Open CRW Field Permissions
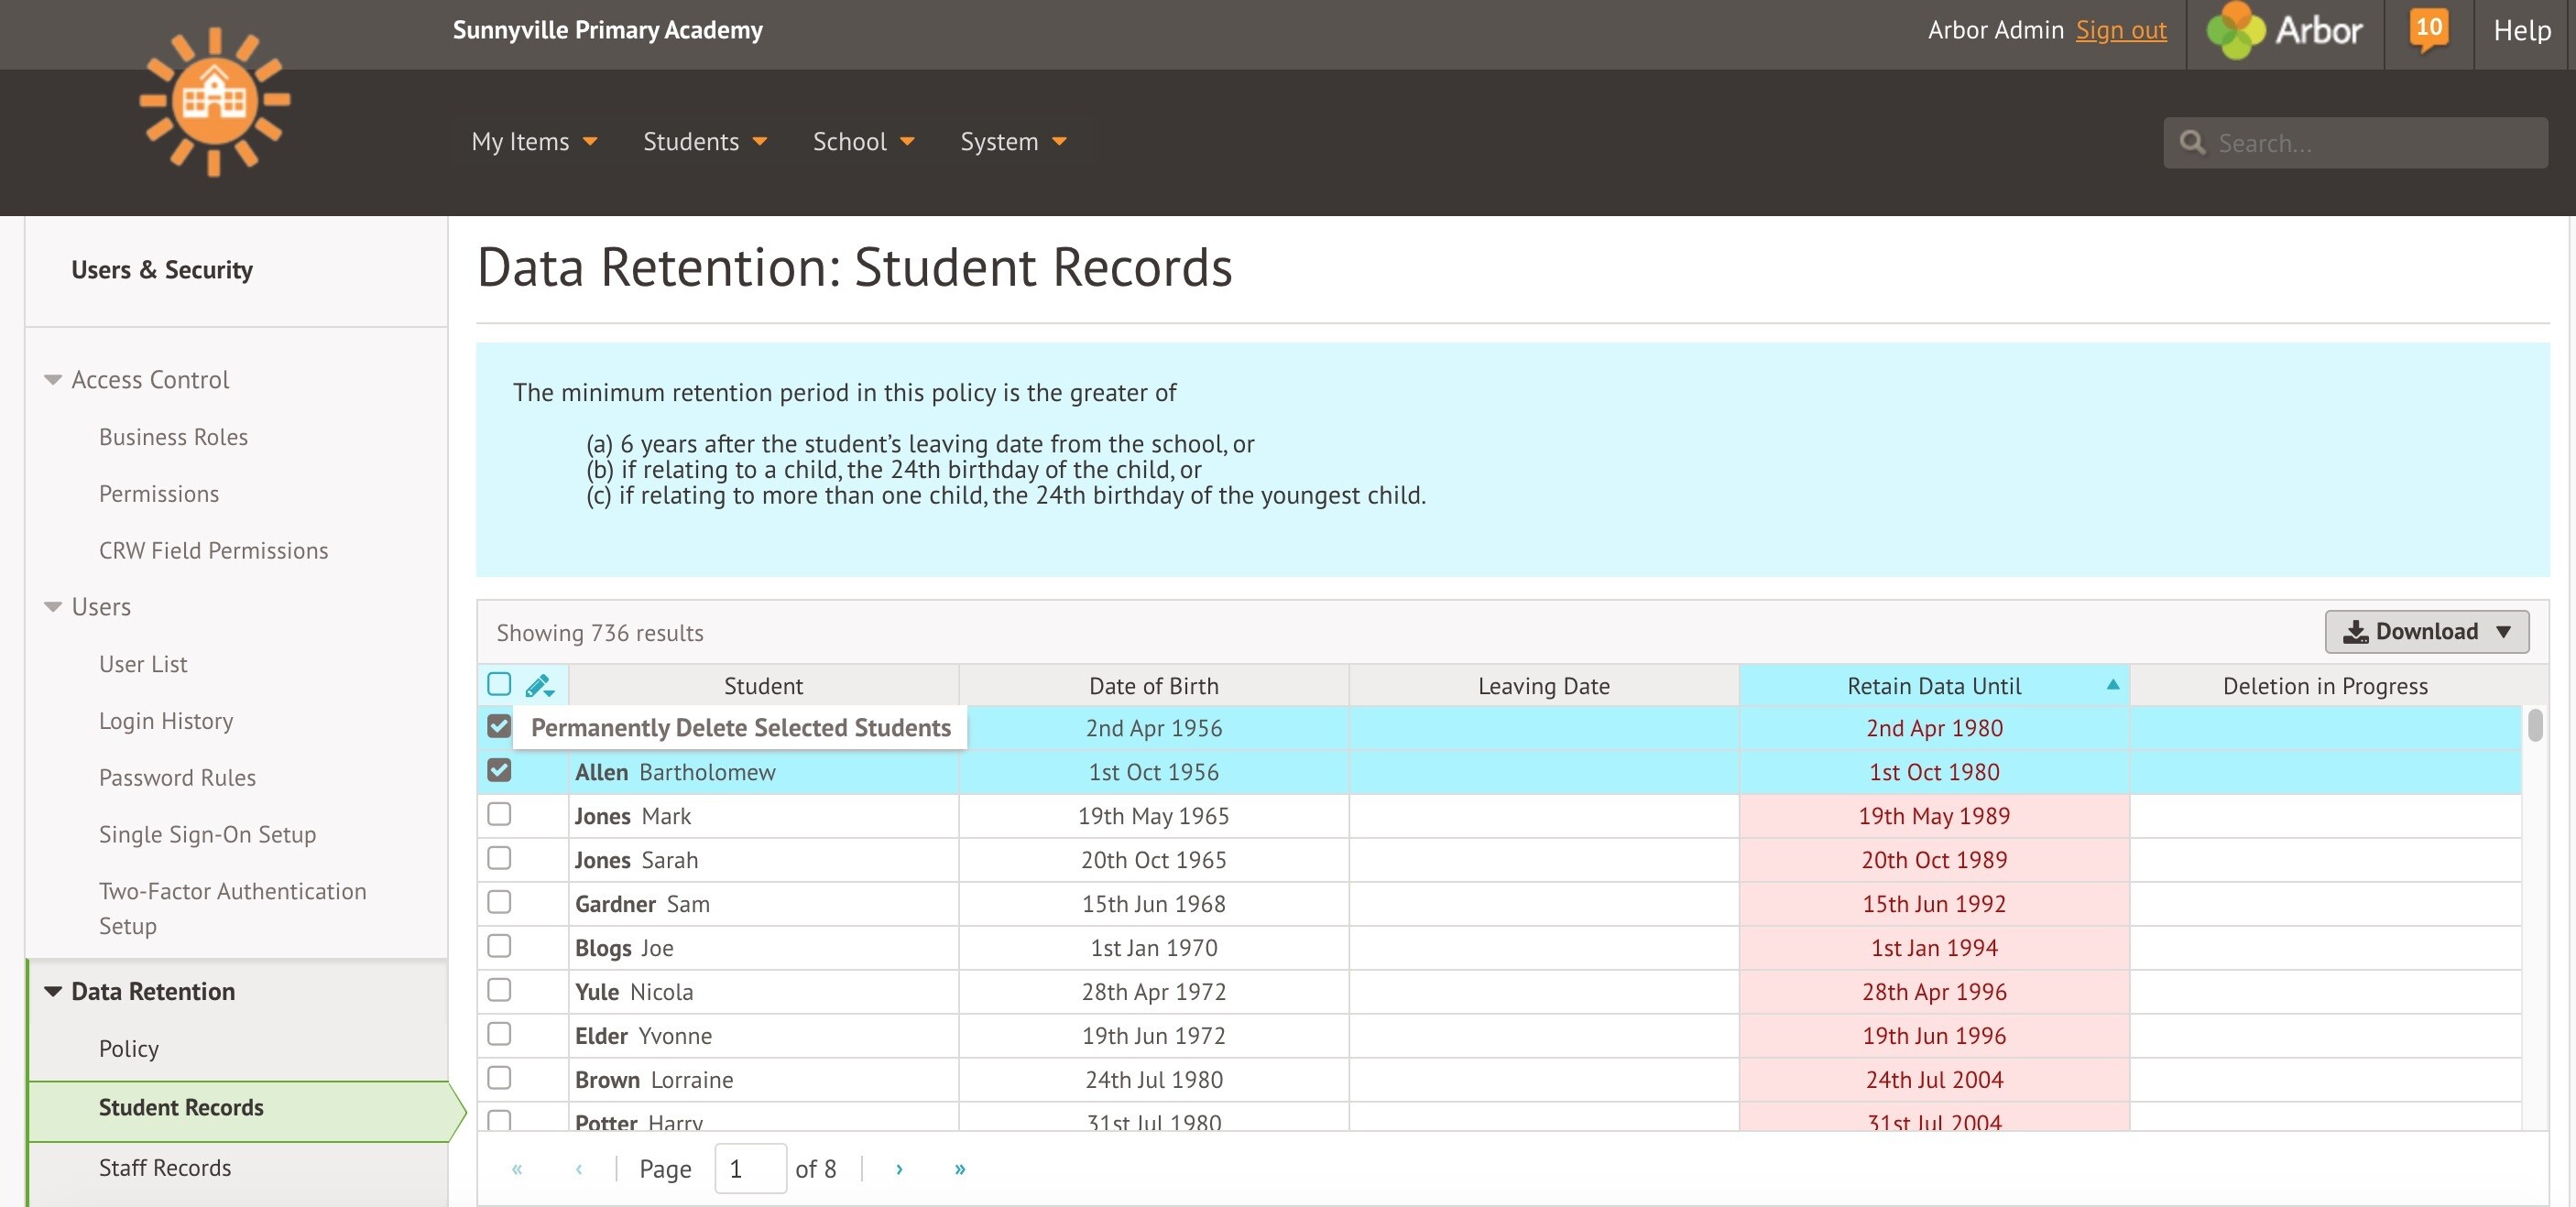The width and height of the screenshot is (2576, 1207). (x=213, y=551)
